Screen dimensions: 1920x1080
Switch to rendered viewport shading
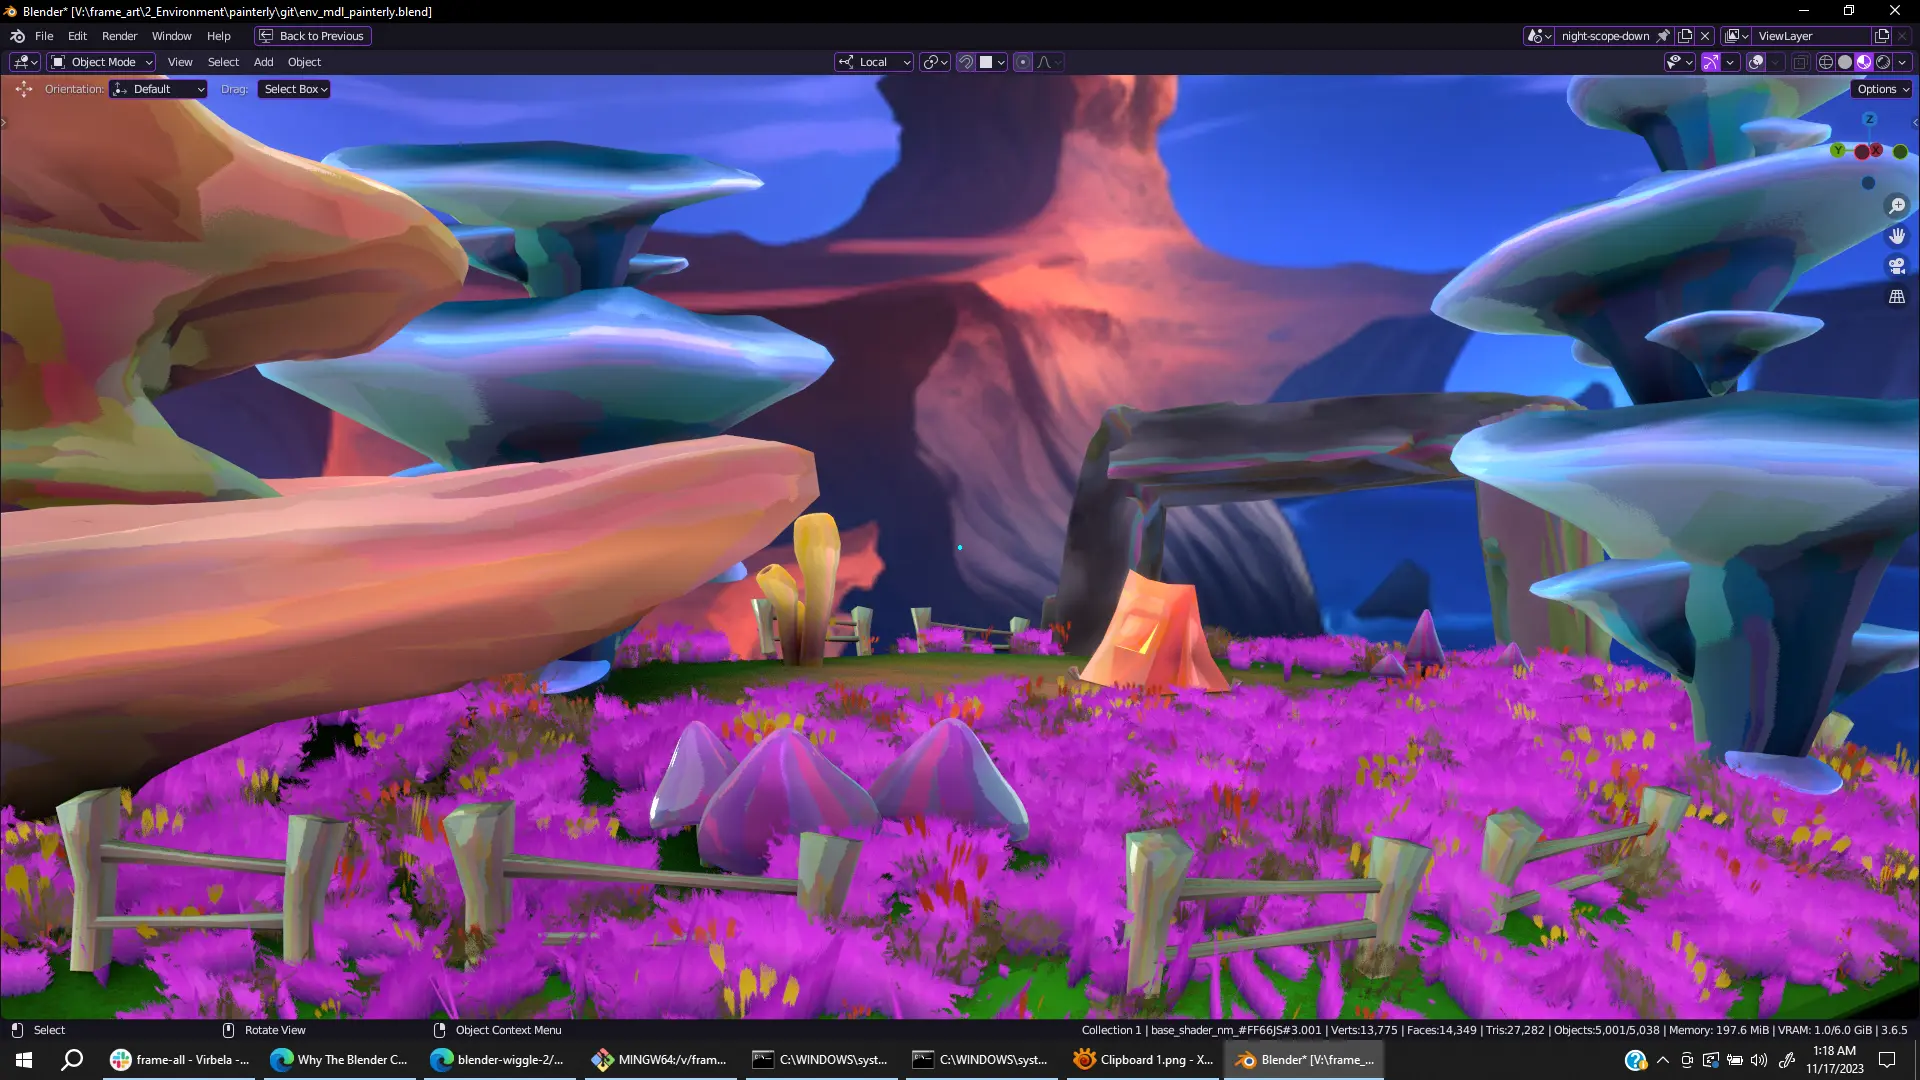pos(1883,62)
